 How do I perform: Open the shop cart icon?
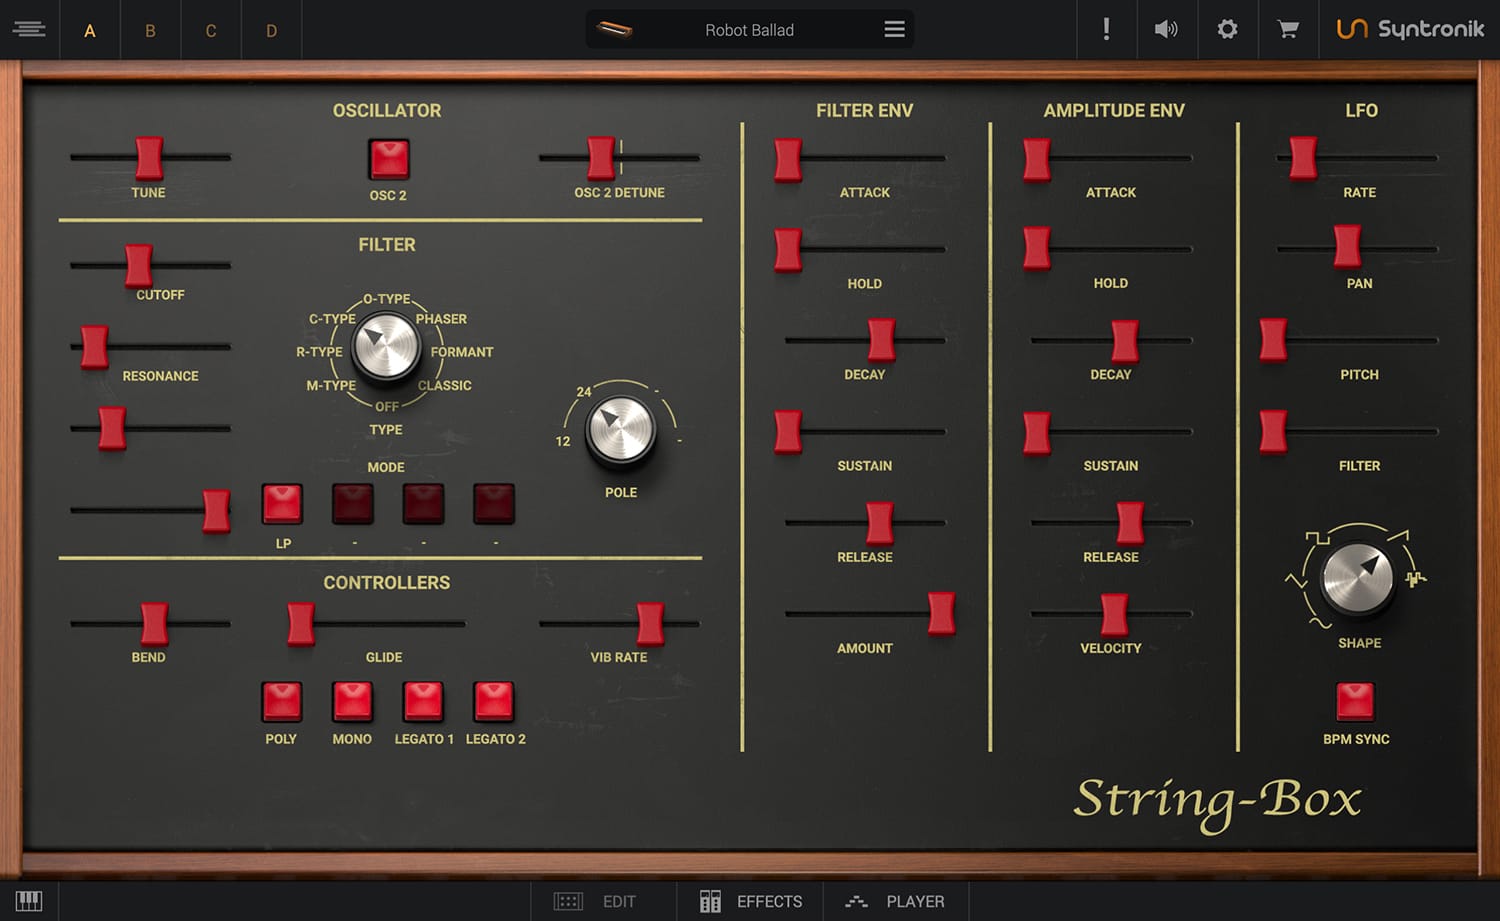coord(1288,30)
